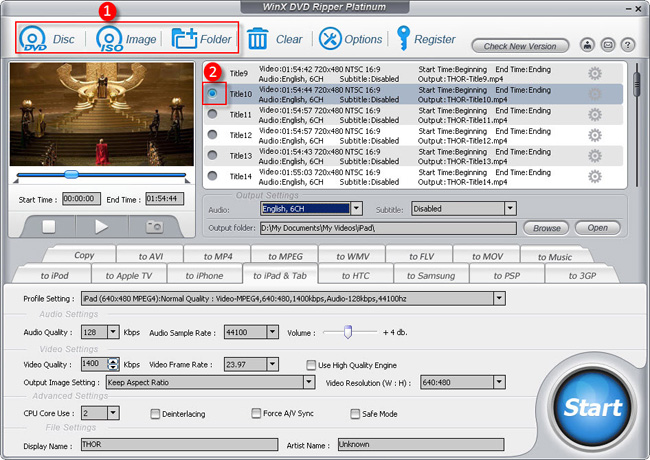Open settings gear for Title10
The width and height of the screenshot is (650, 460).
595,94
